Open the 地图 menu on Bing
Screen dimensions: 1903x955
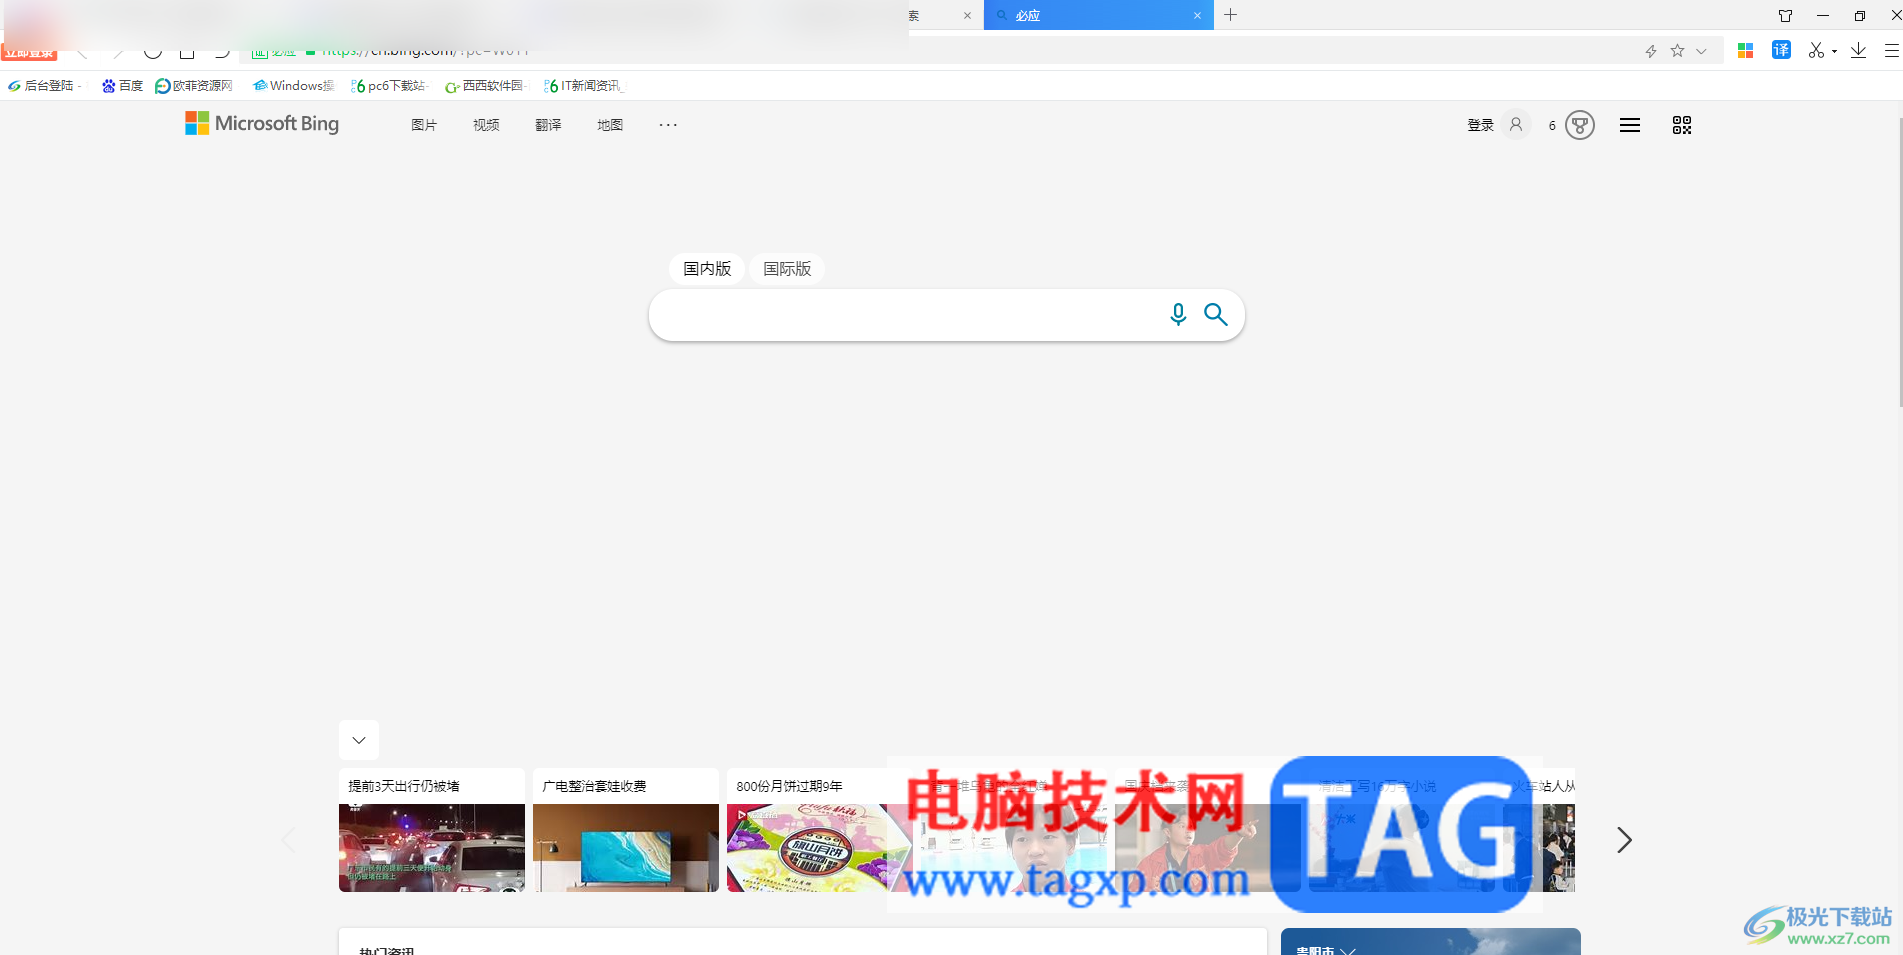coord(610,125)
